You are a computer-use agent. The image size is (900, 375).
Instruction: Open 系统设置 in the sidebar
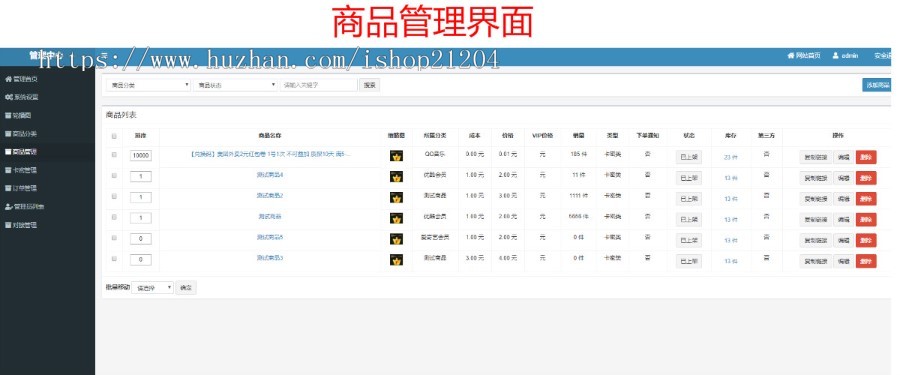pos(21,97)
